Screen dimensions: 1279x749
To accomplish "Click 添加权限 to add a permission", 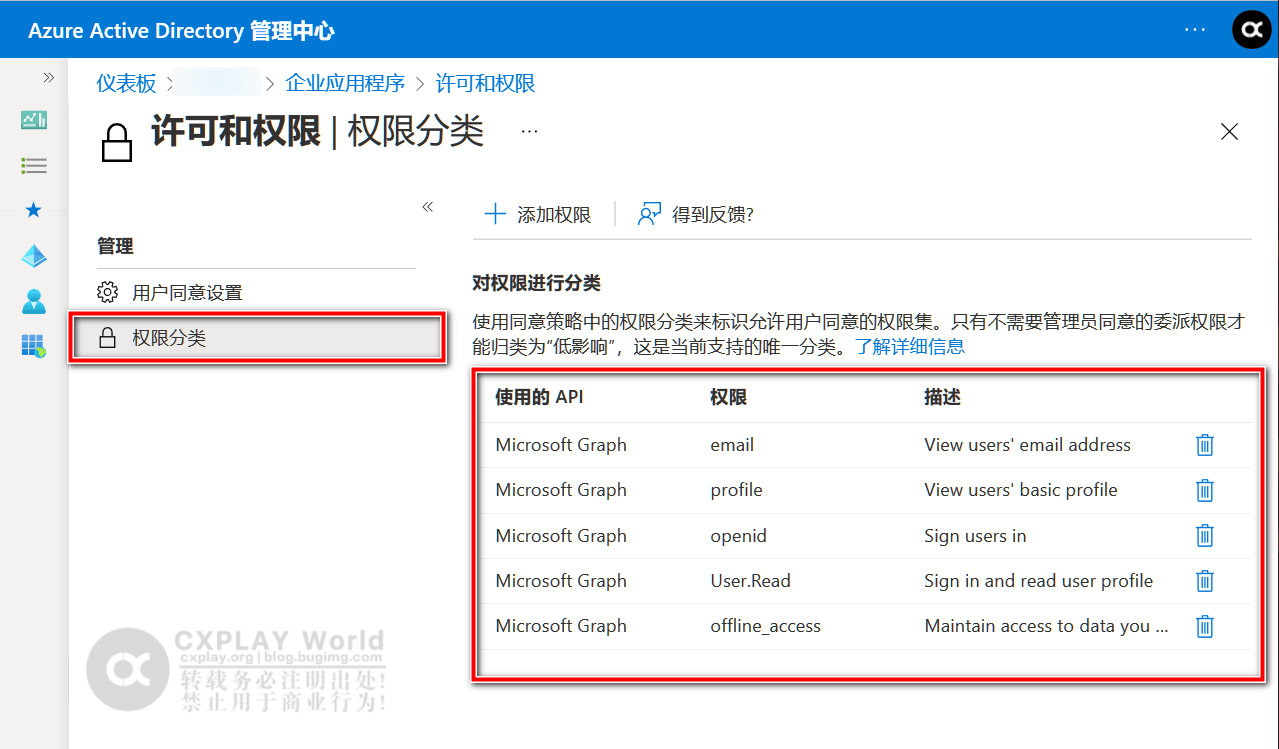I will 538,215.
